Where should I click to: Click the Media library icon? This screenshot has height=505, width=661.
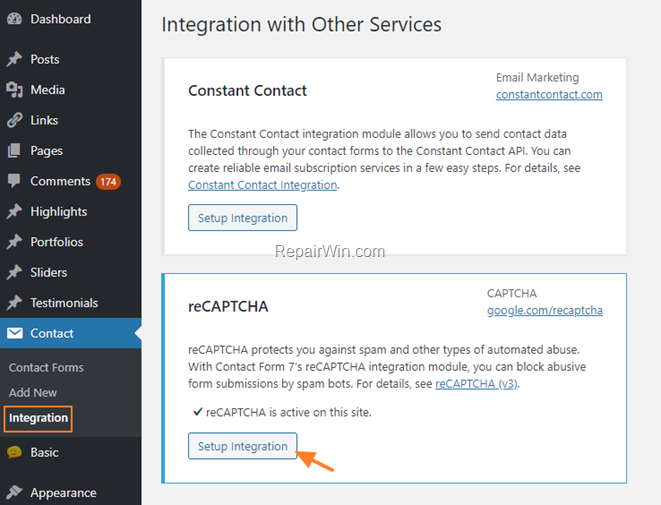[14, 90]
